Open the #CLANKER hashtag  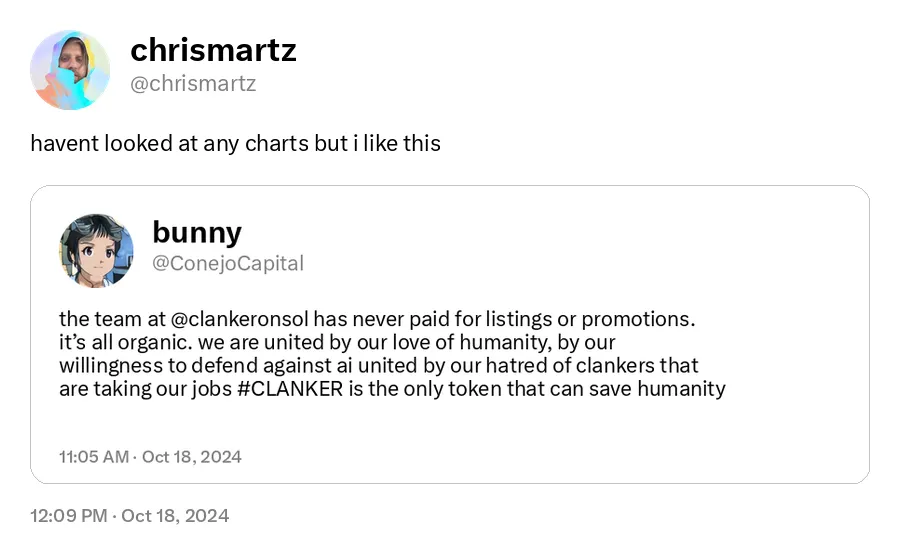coord(289,389)
